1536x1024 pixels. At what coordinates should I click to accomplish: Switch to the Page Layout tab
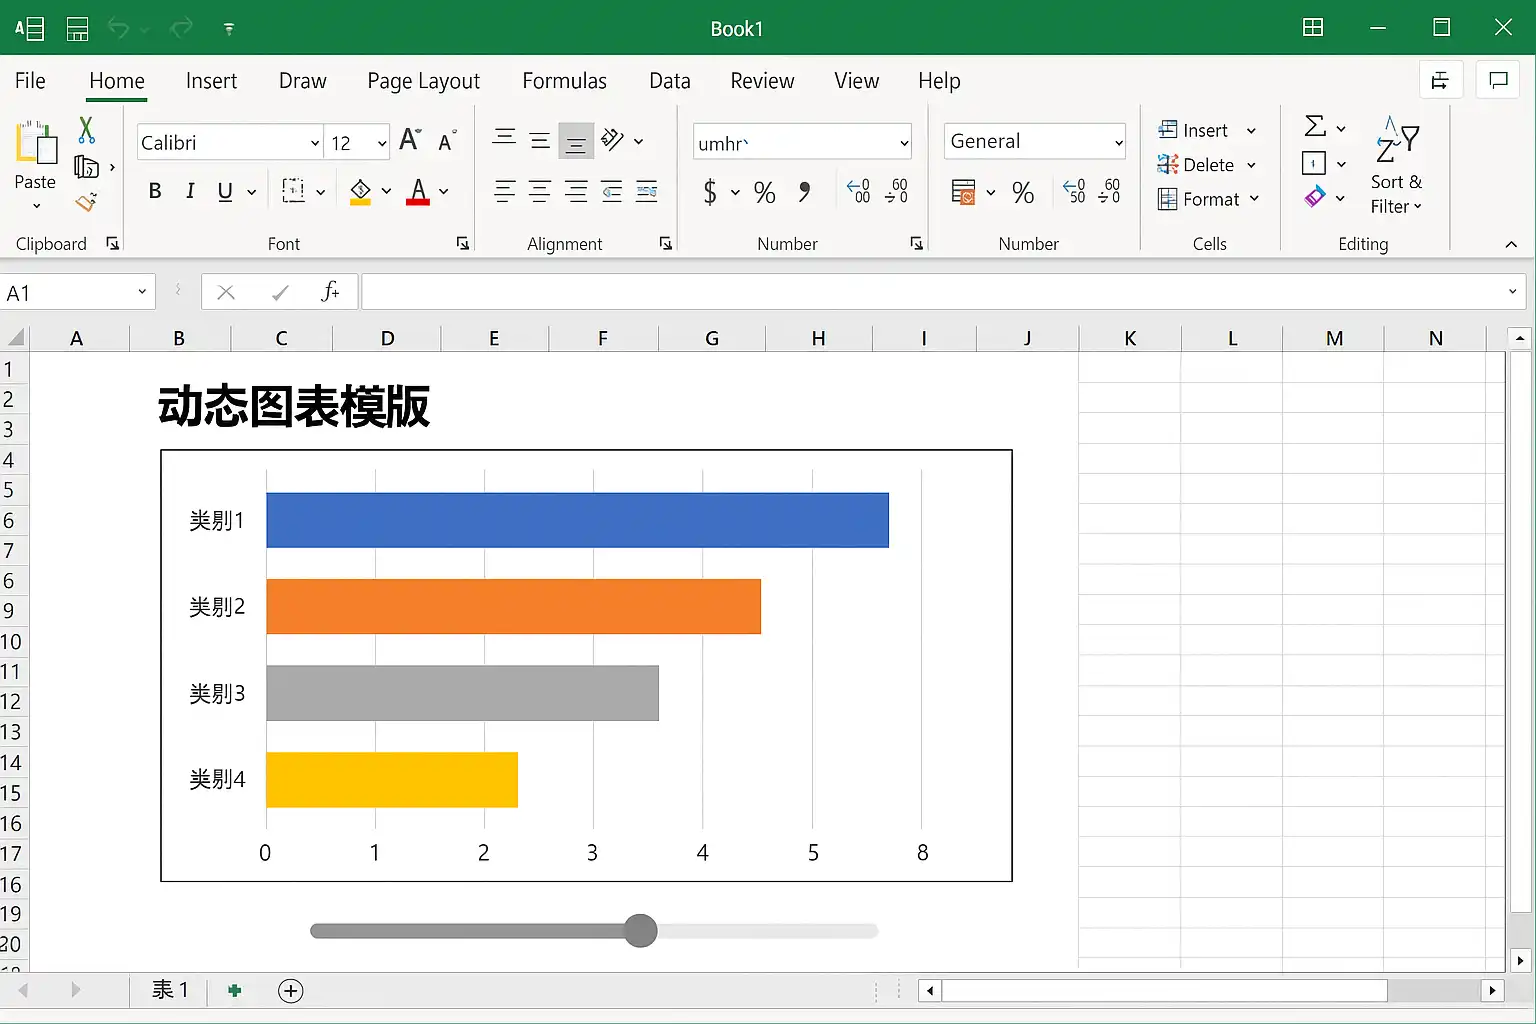423,81
